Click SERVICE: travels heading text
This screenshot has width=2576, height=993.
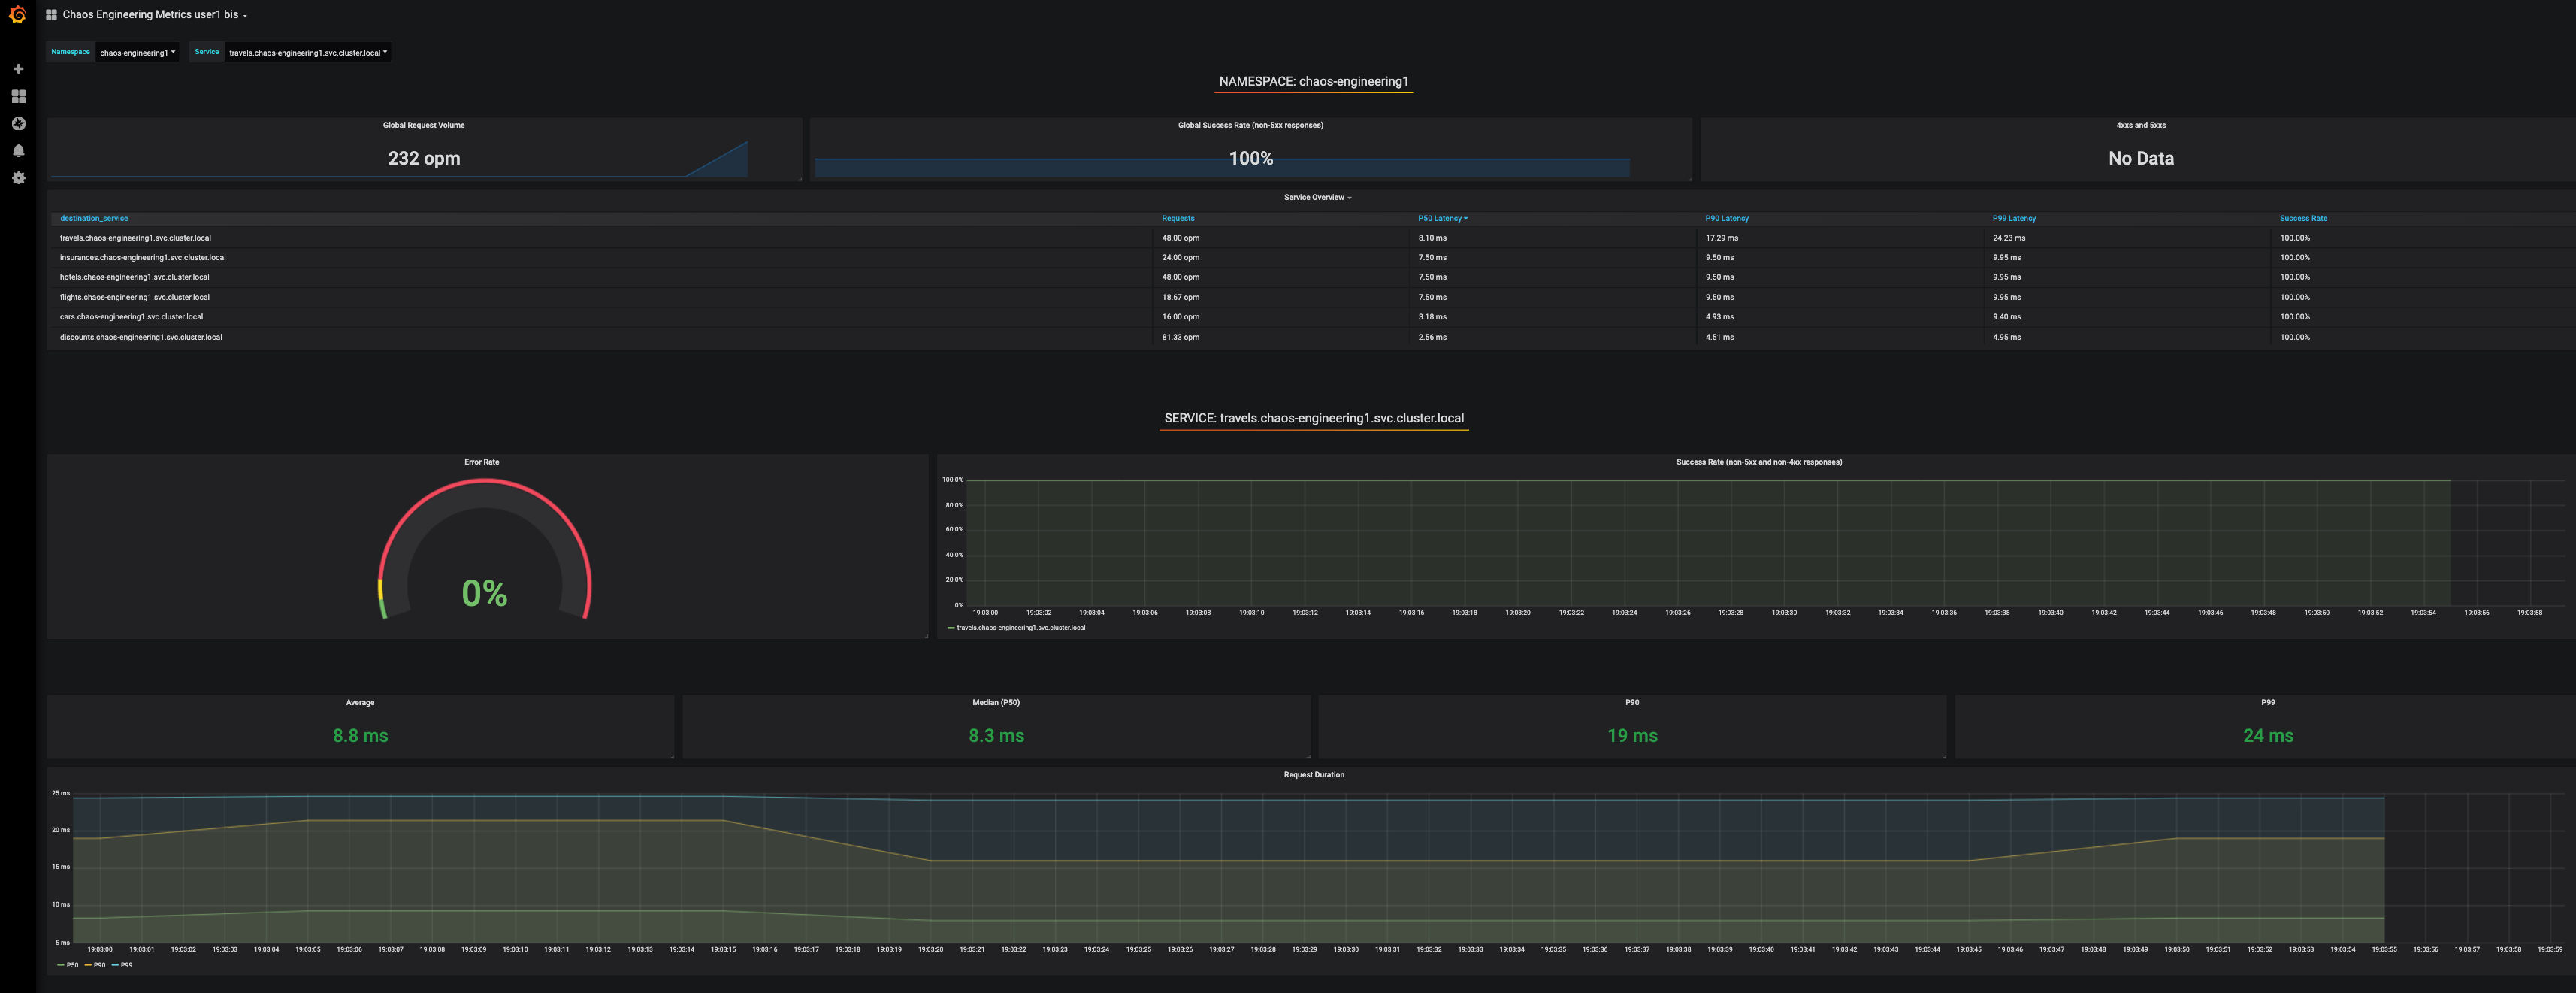click(x=1313, y=418)
